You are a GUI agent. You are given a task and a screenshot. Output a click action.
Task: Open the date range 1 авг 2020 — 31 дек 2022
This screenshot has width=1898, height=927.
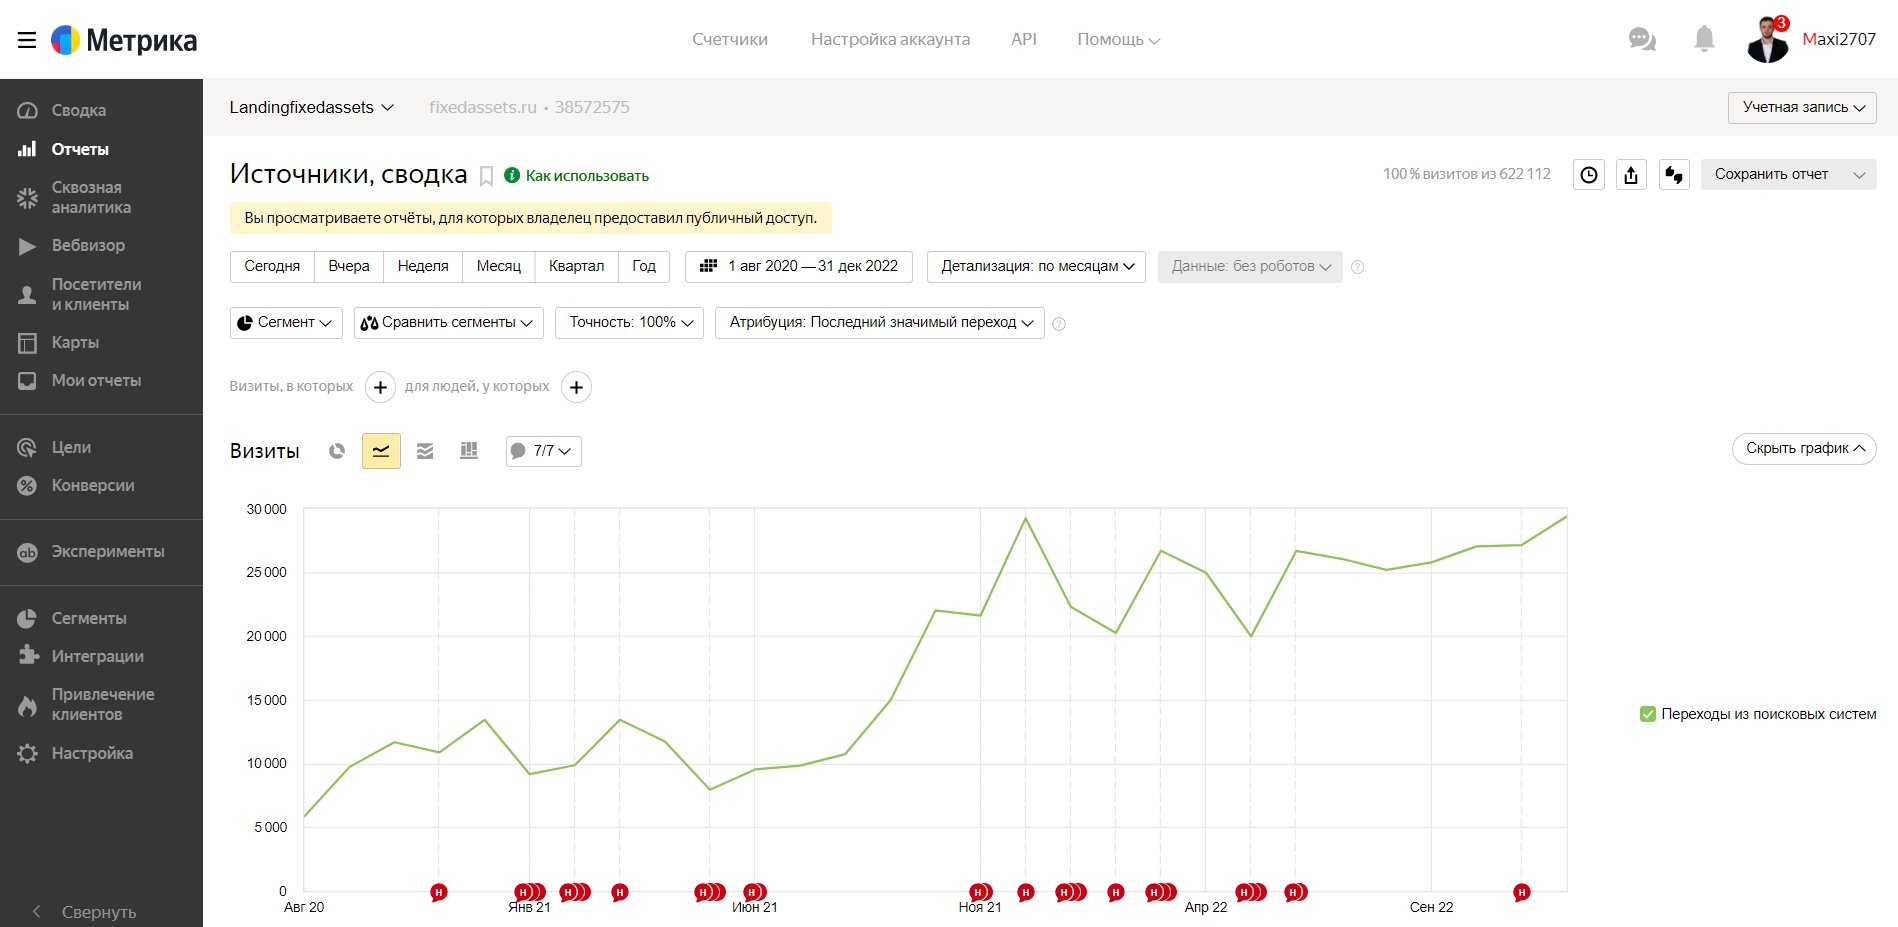coord(799,266)
